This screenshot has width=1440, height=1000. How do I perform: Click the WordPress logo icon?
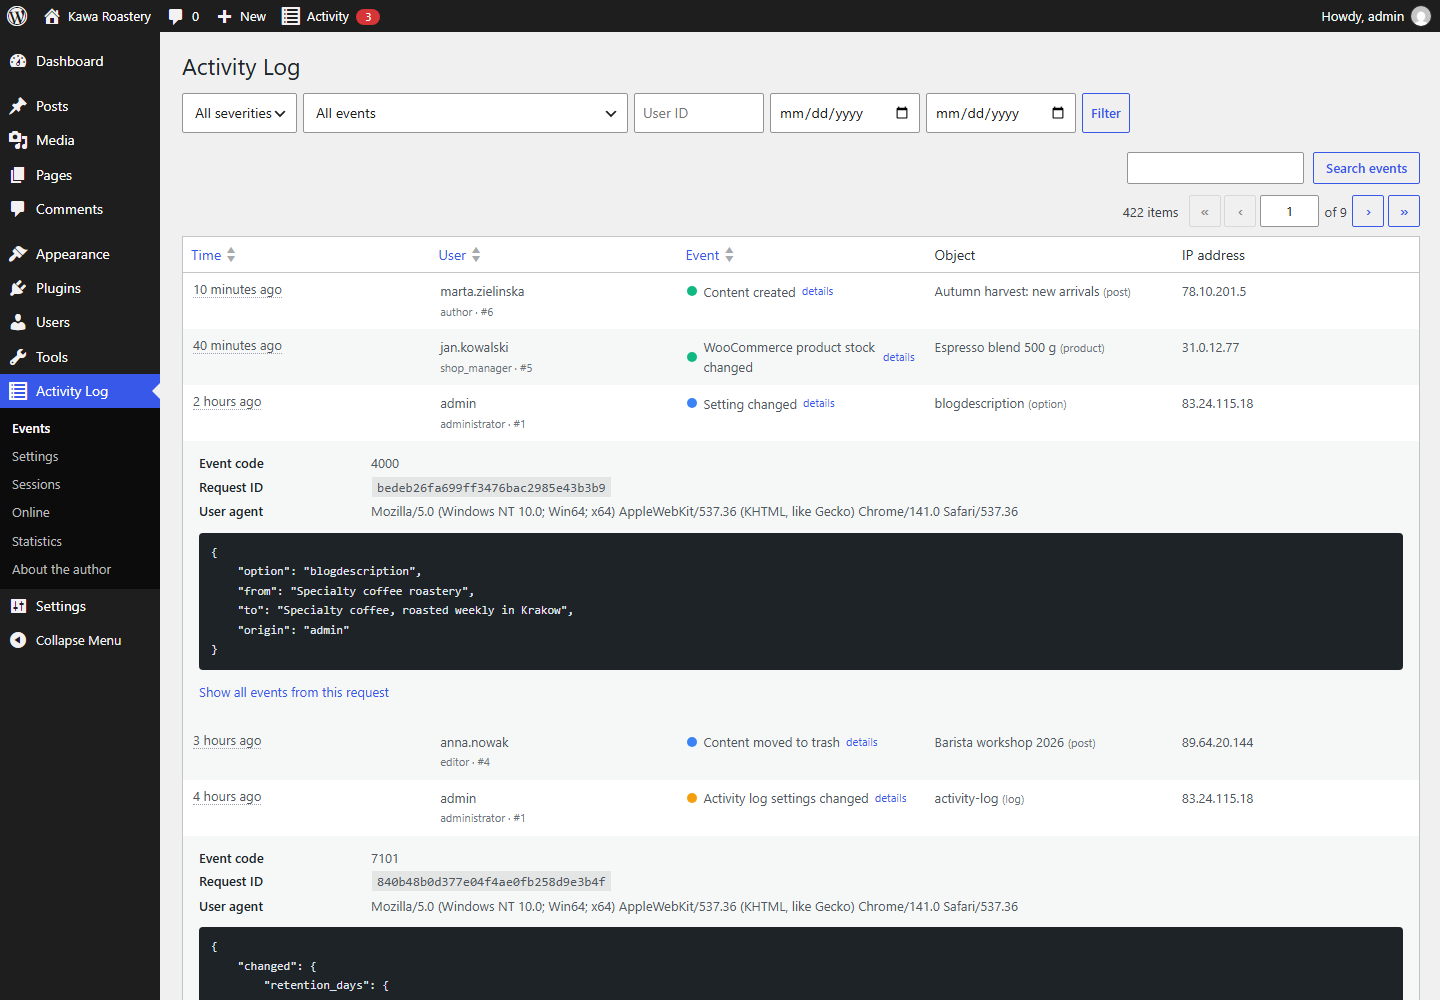point(17,16)
